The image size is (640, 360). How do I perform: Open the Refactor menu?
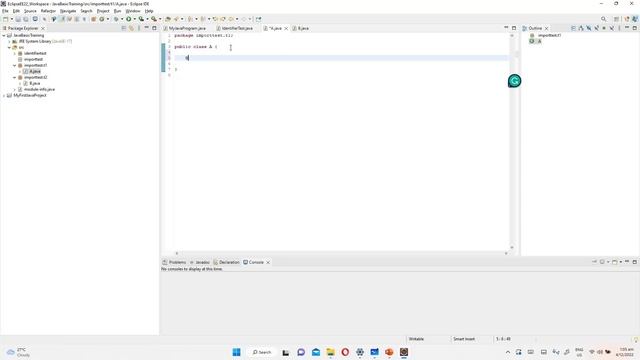click(48, 11)
